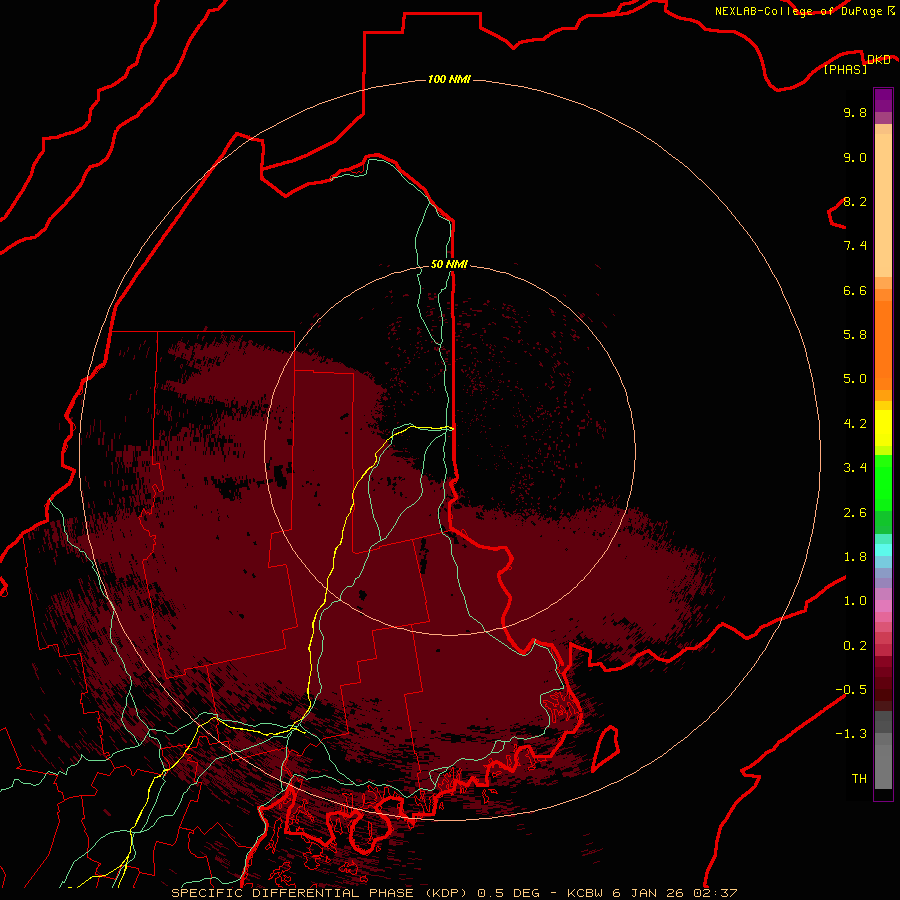Viewport: 900px width, 900px height.
Task: Click the -1.3 value on color scale
Action: pyautogui.click(x=851, y=734)
